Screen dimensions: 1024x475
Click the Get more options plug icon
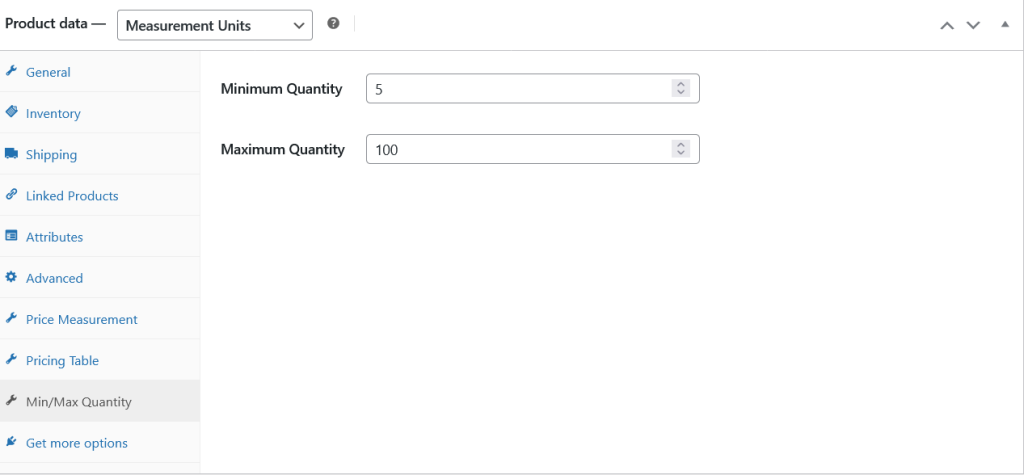click(x=11, y=442)
